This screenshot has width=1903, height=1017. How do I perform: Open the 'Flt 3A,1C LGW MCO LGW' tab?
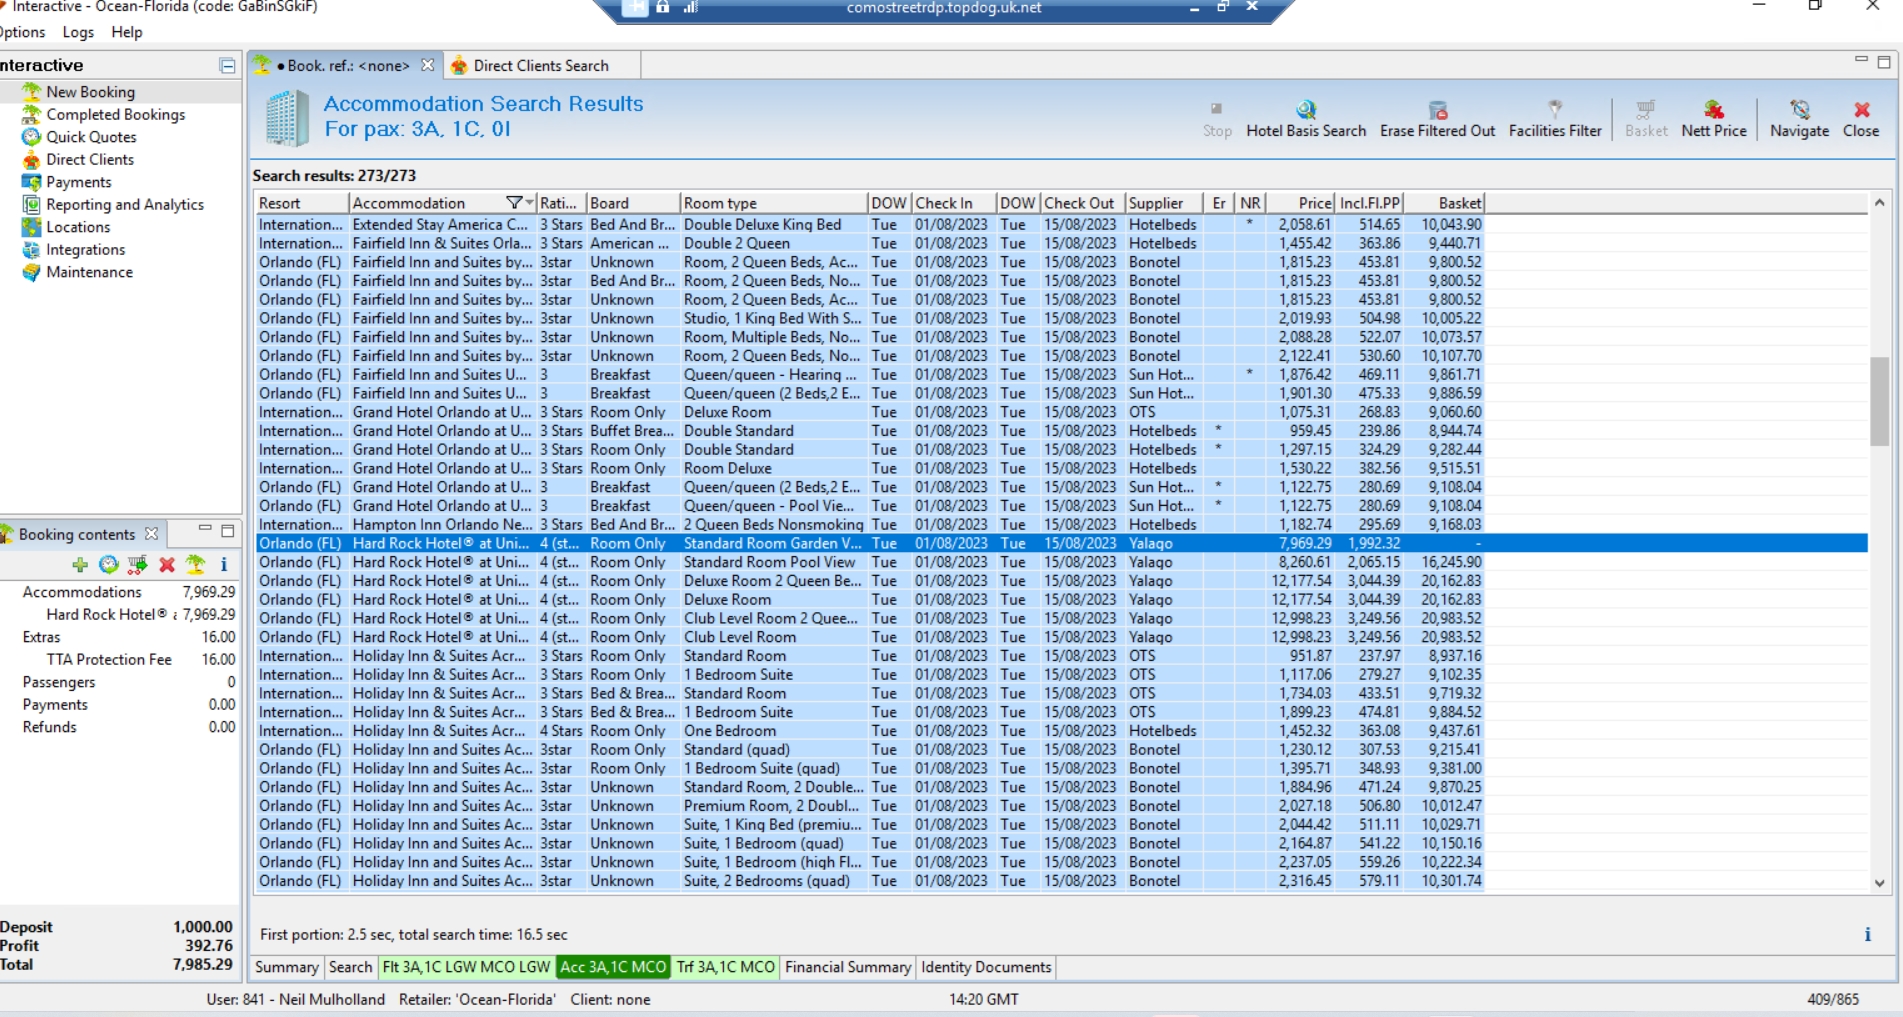pyautogui.click(x=466, y=967)
